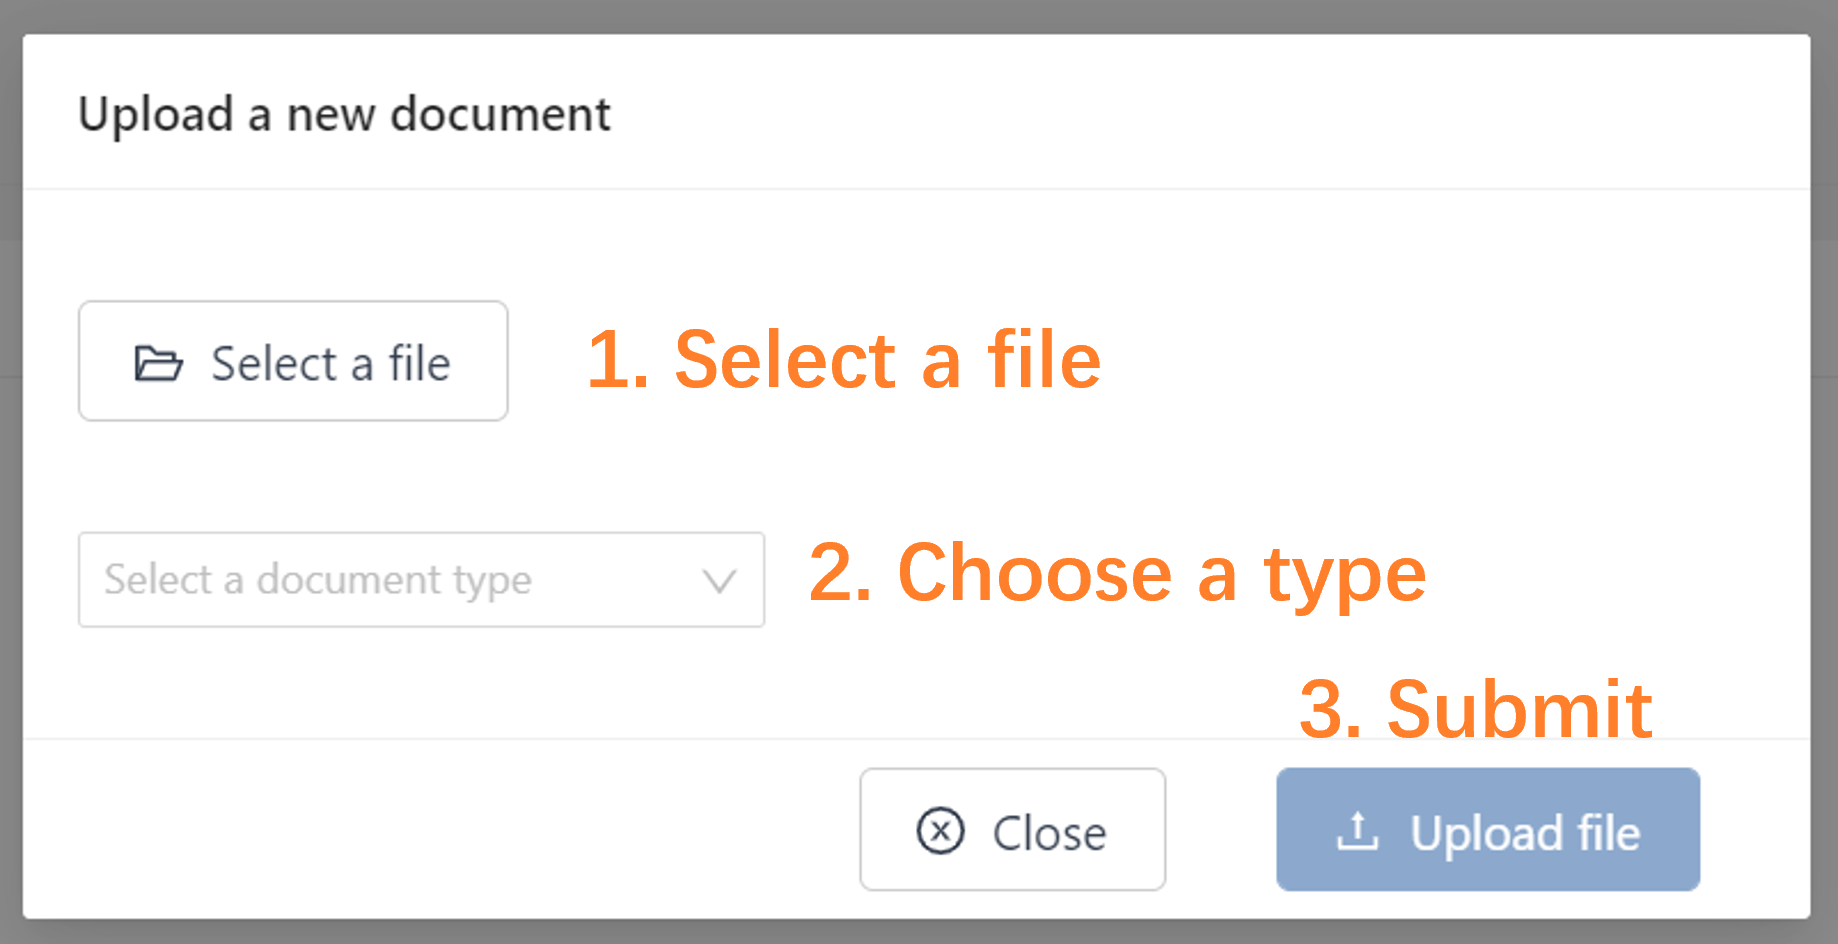Click the upload arrow icon

tap(1357, 832)
